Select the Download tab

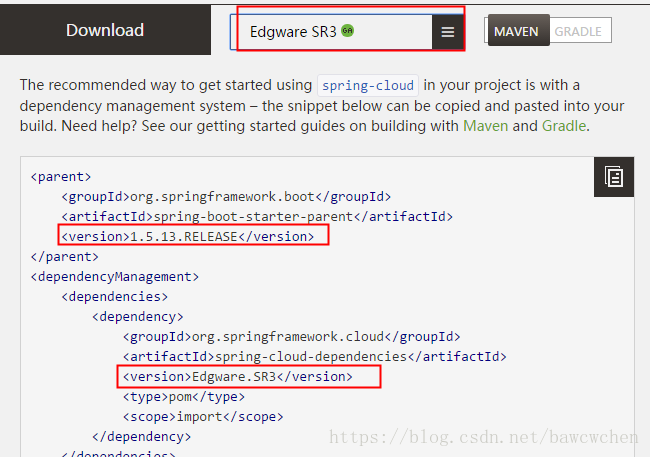click(x=105, y=30)
